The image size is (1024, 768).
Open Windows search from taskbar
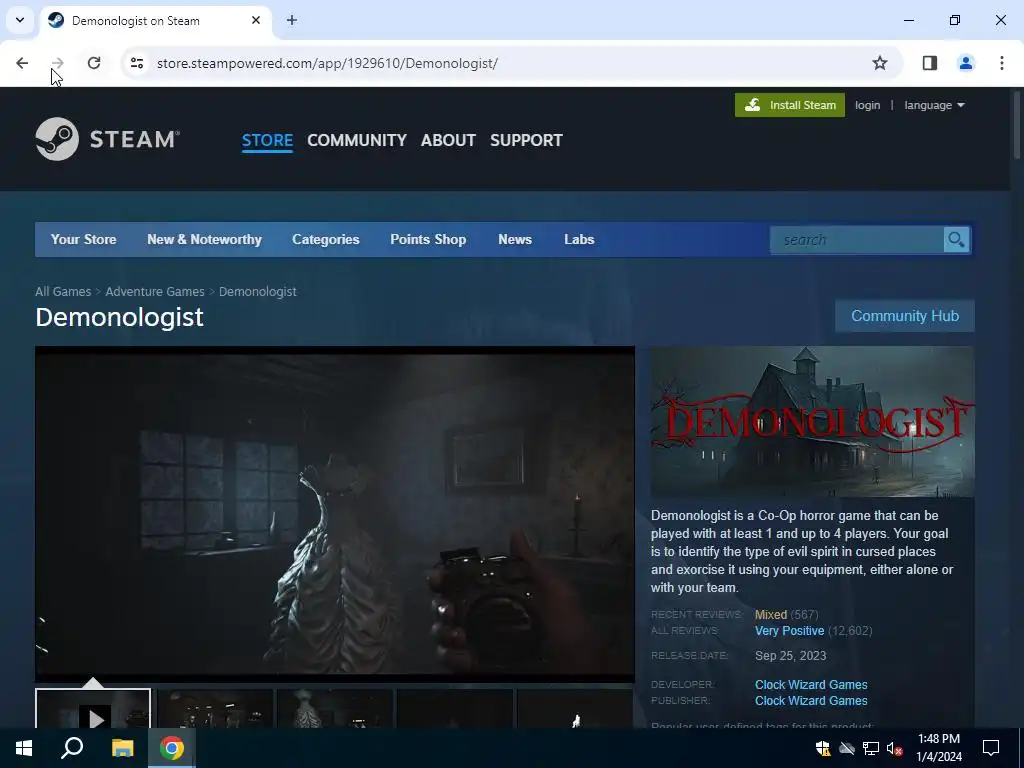tap(72, 748)
